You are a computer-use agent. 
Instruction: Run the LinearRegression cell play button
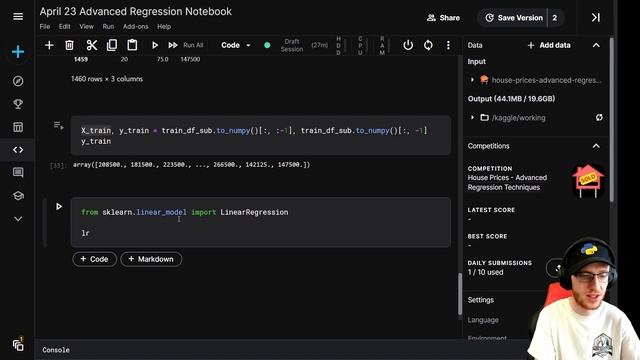[x=59, y=207]
